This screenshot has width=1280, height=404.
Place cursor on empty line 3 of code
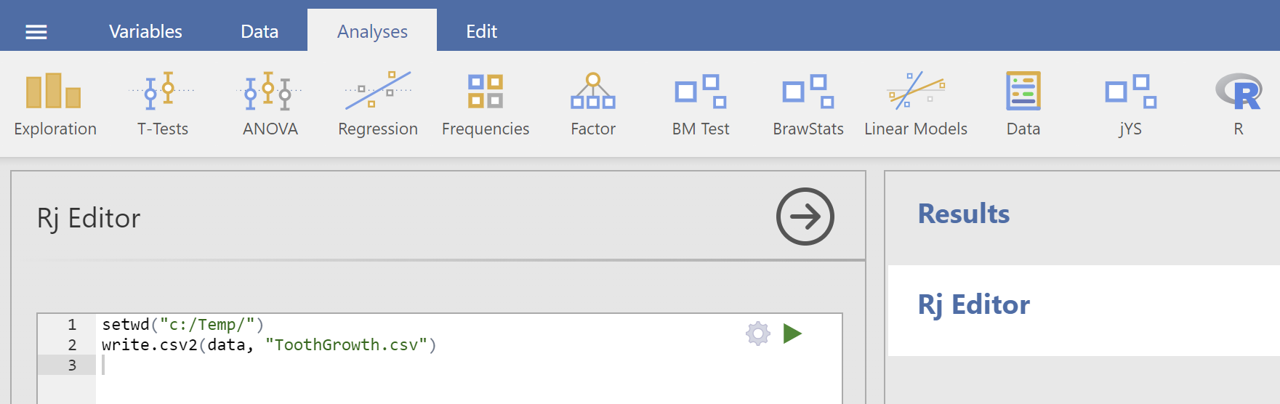[x=468, y=365]
